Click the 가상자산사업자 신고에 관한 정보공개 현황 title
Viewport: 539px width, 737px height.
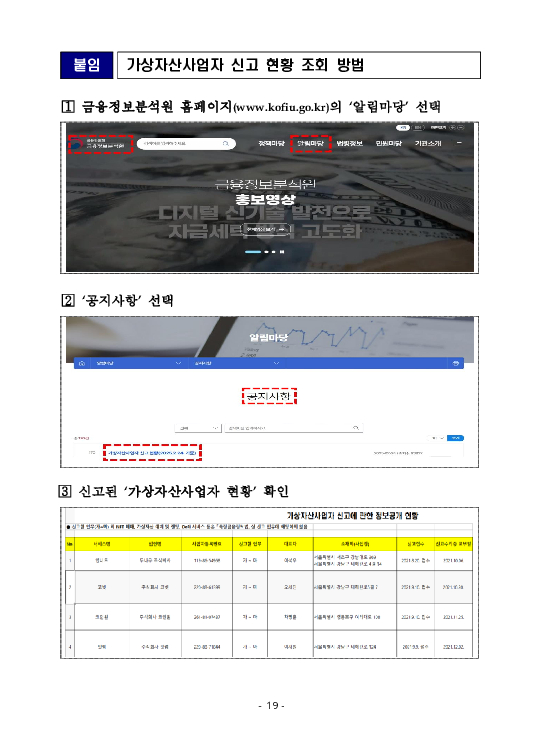(352, 516)
